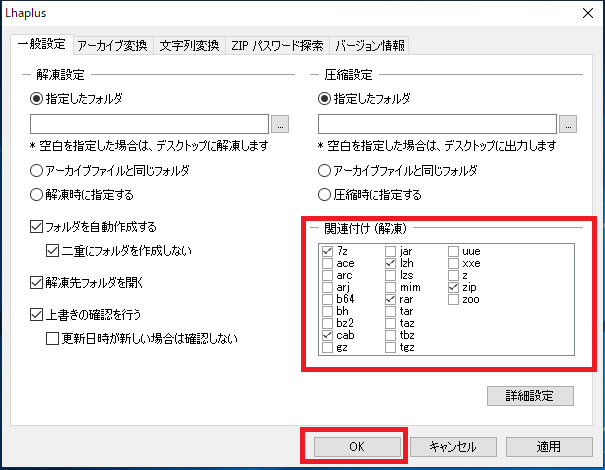Switch to the アーカイブ変換 tab
This screenshot has height=470, width=605.
pos(112,46)
